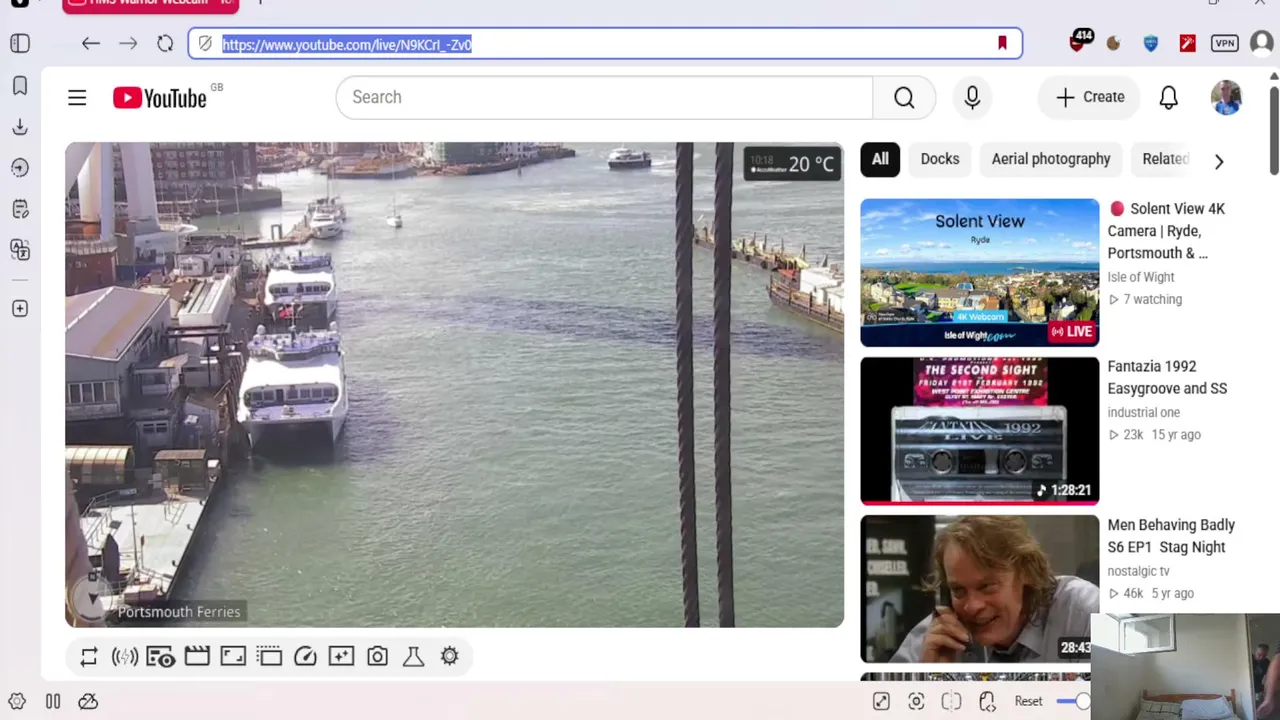1280x720 pixels.
Task: Click the tile tabs icon in status bar
Action: pos(951,701)
